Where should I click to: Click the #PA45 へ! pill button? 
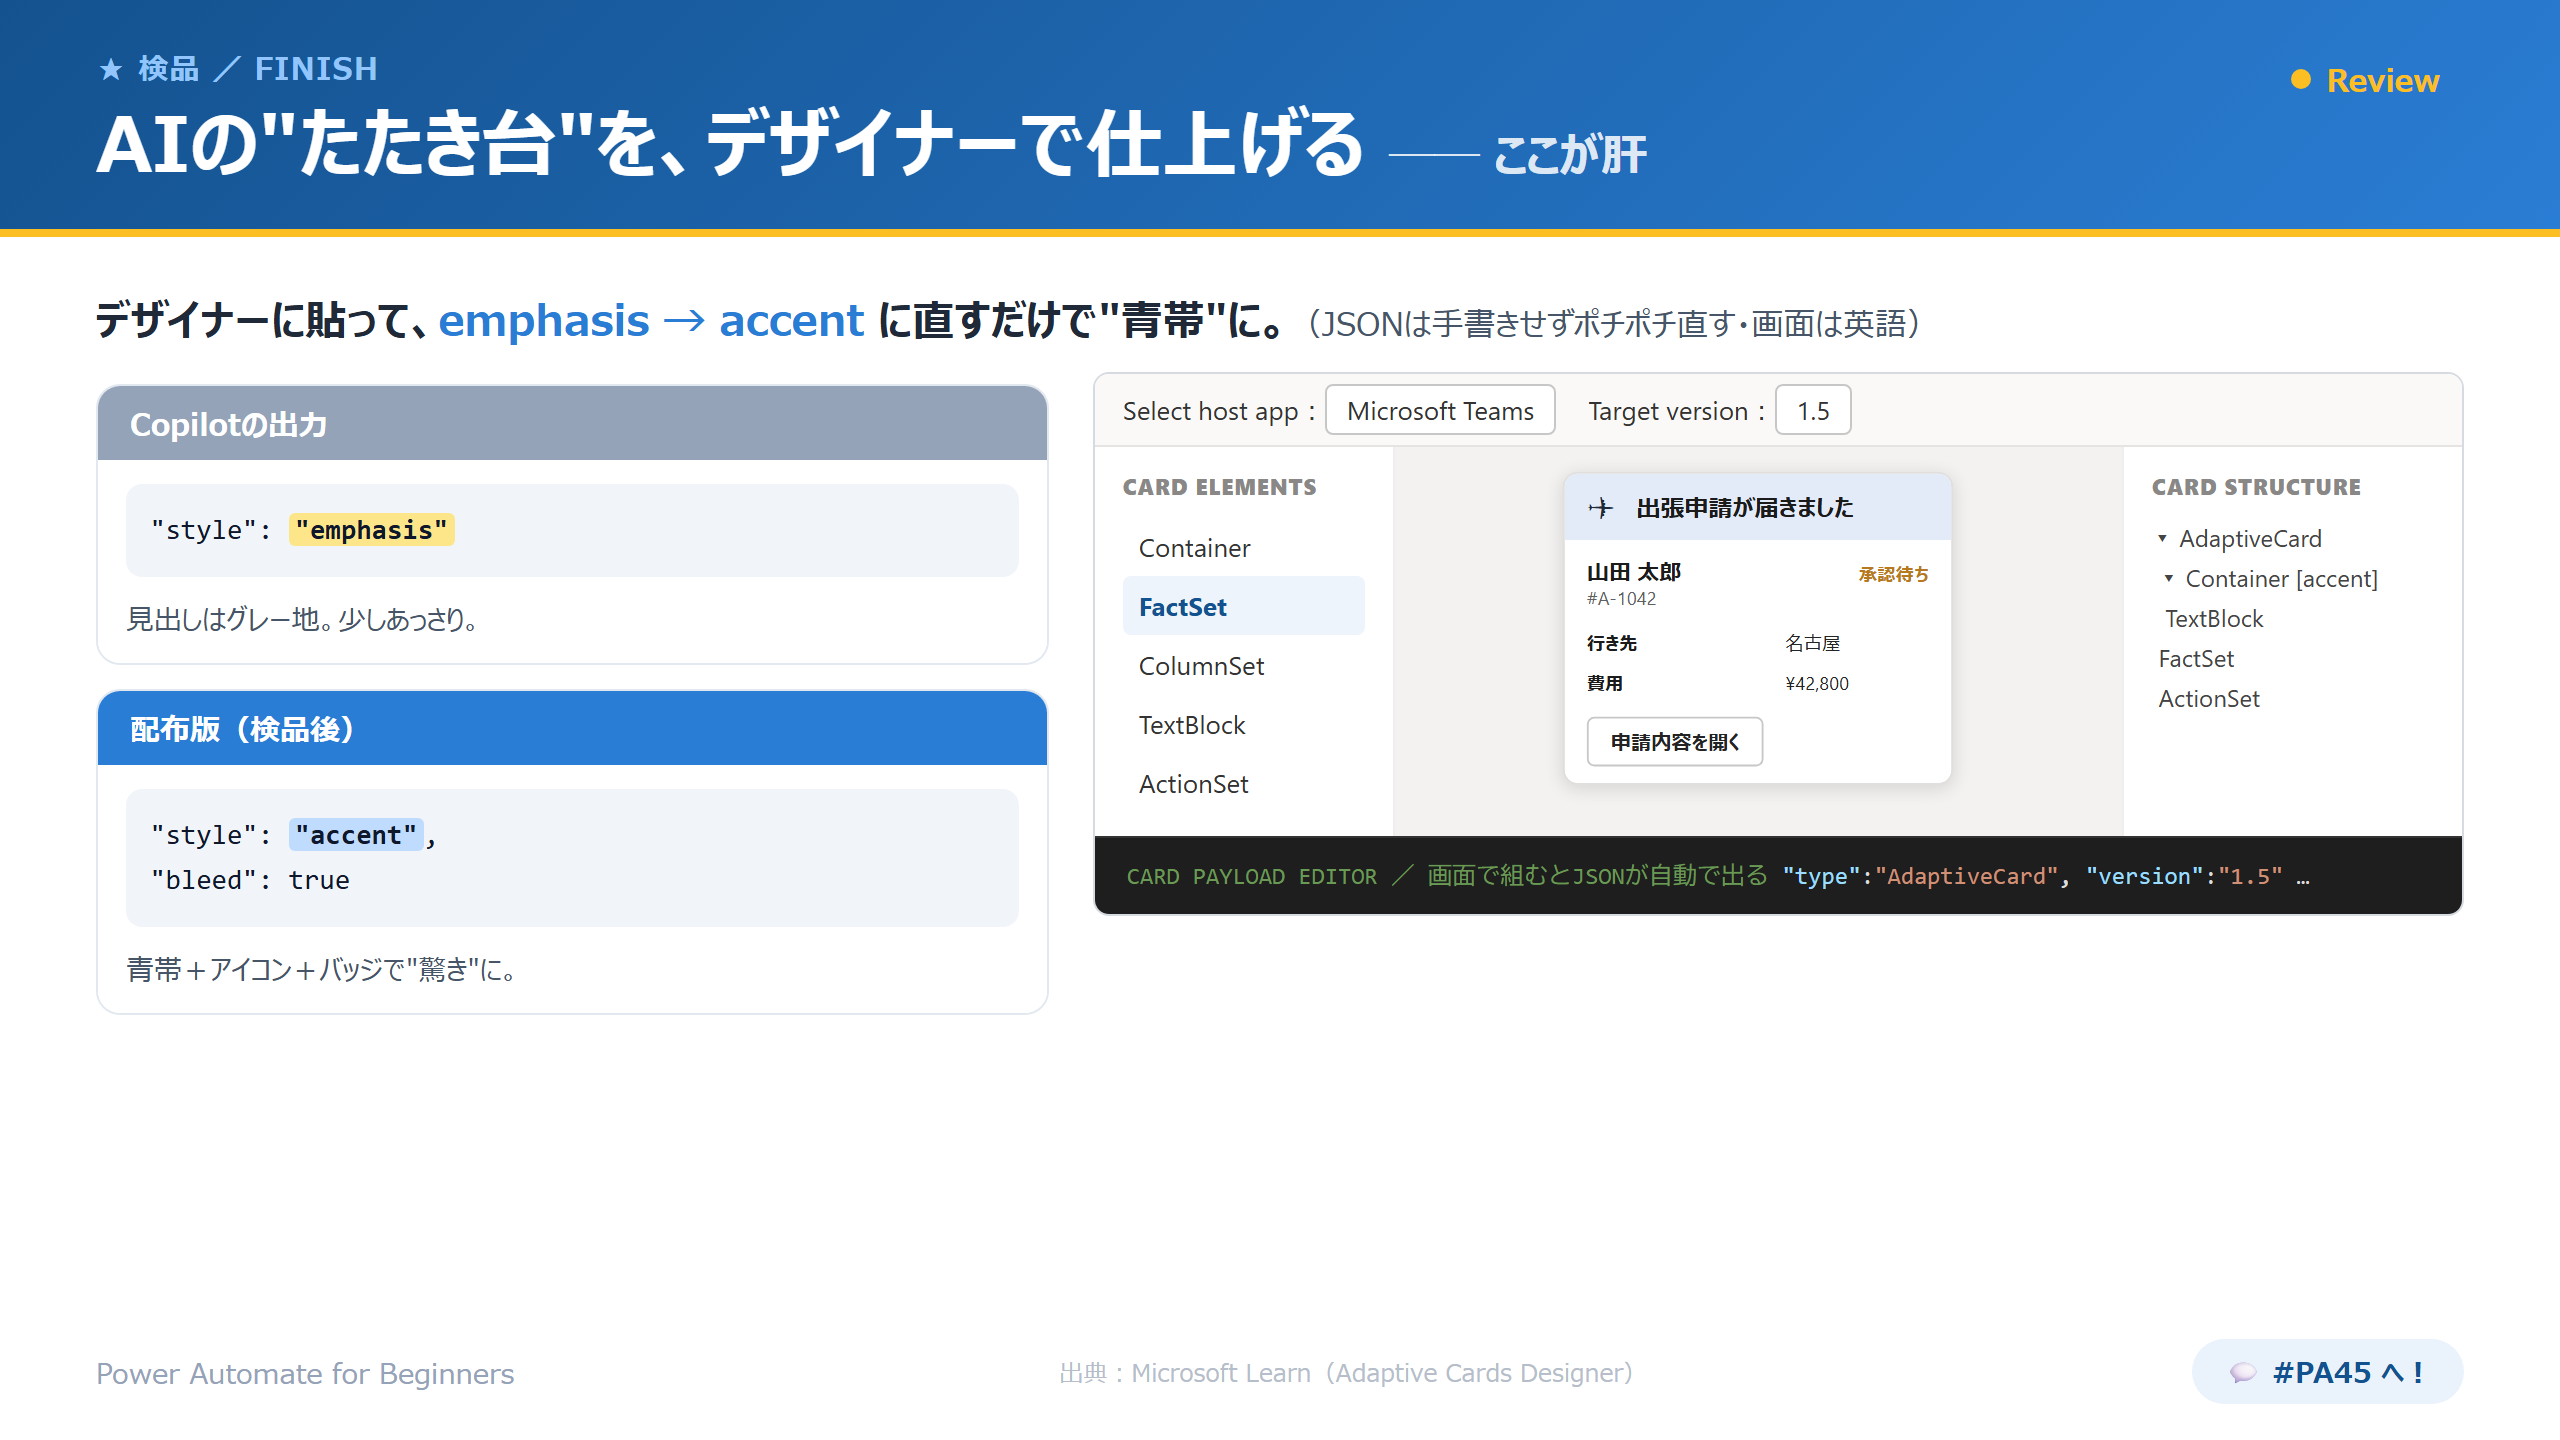coord(2327,1372)
